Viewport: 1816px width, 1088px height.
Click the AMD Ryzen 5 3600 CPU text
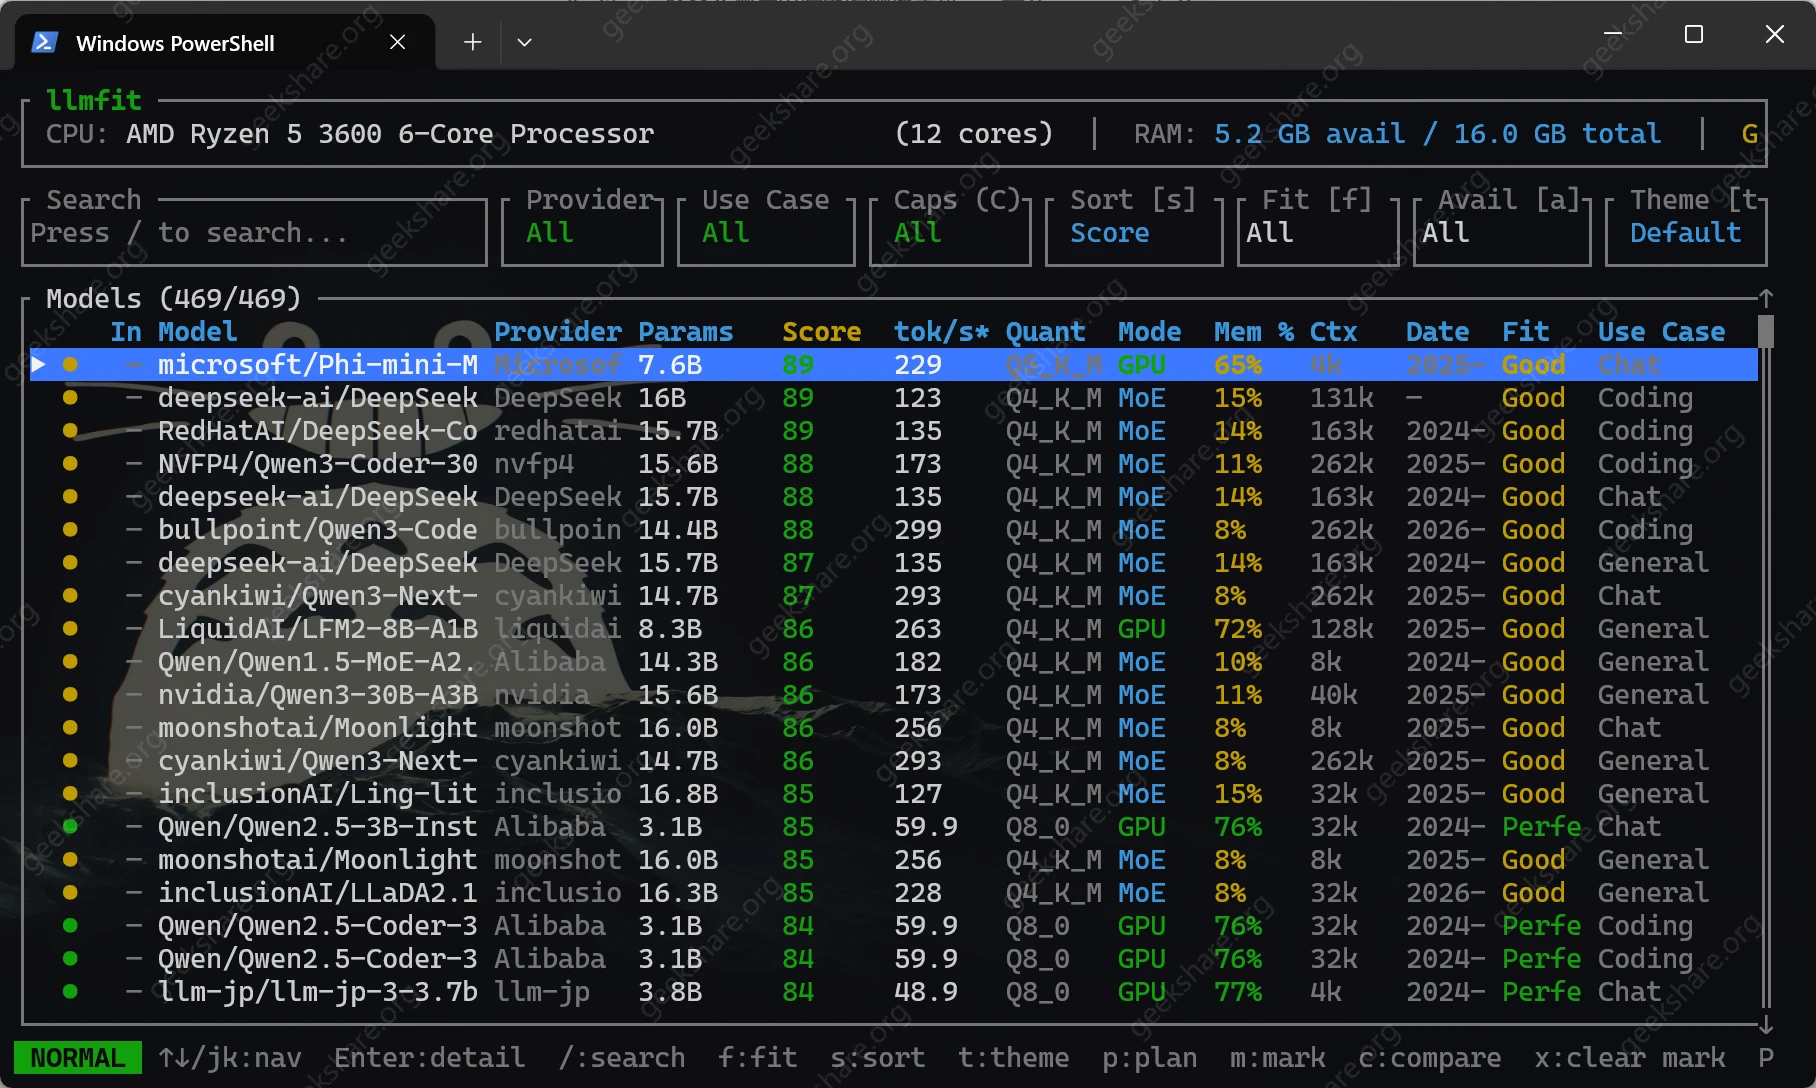(390, 134)
